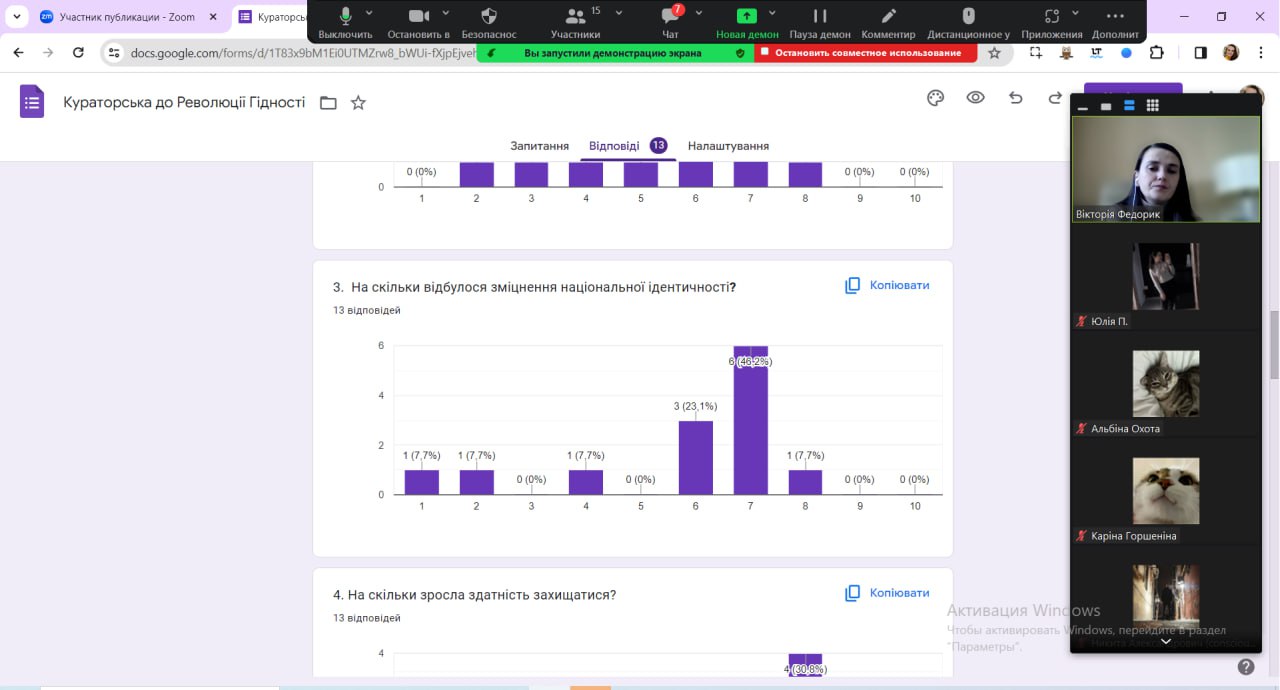Open Google Forms theme palette icon

pos(935,98)
